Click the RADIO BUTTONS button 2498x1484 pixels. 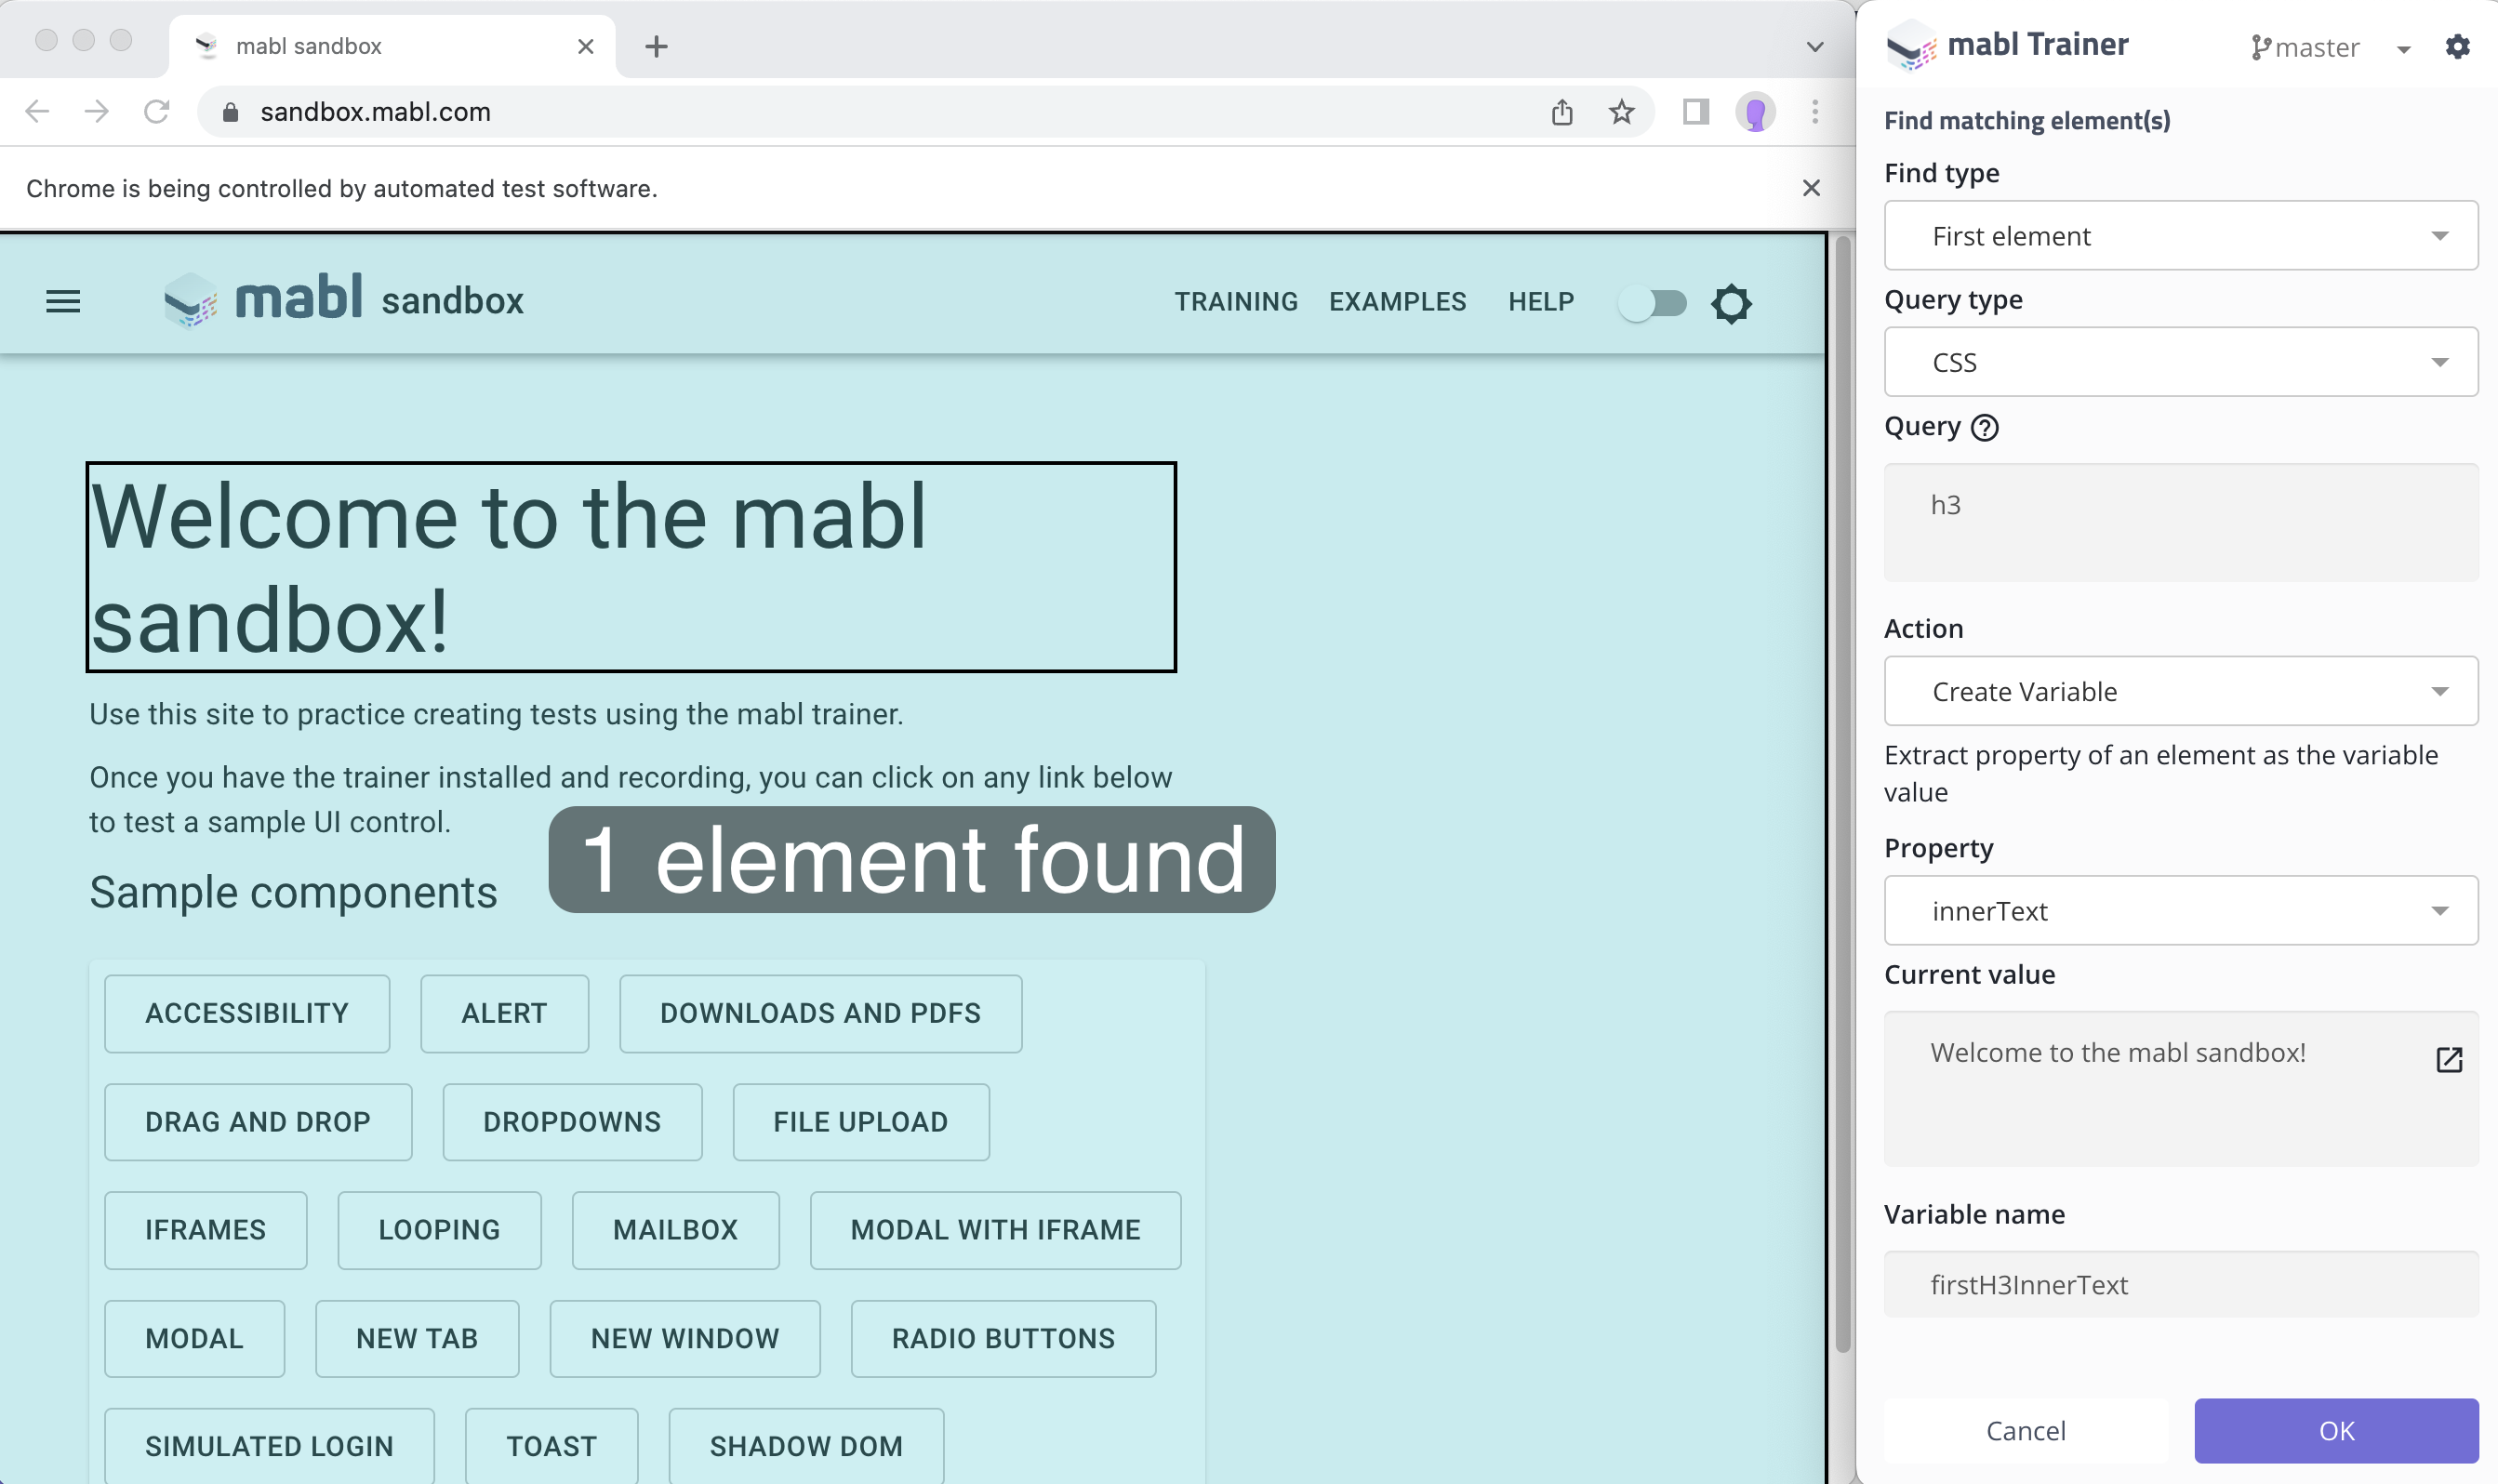(x=1003, y=1338)
